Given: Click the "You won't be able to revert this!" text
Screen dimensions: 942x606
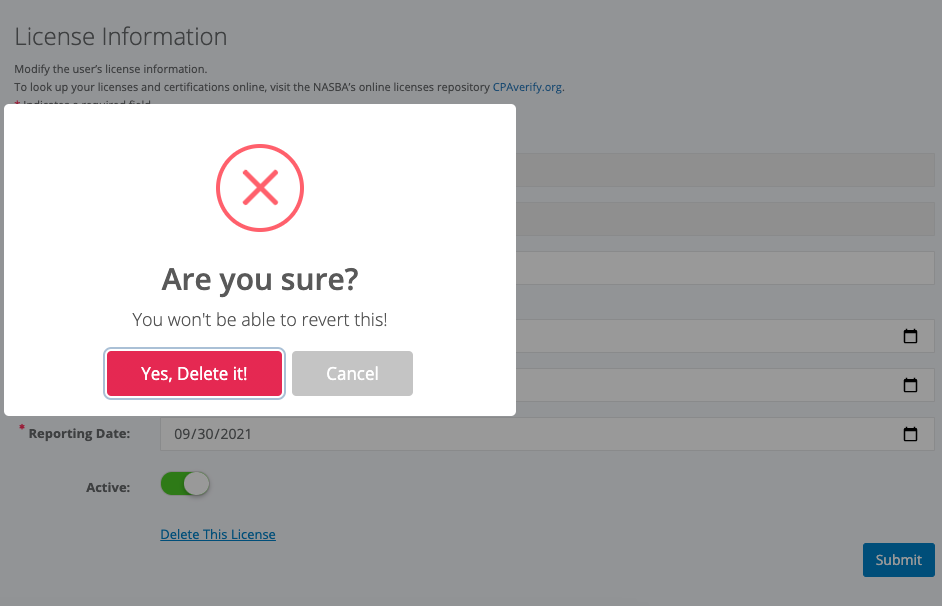Looking at the screenshot, I should click(260, 320).
